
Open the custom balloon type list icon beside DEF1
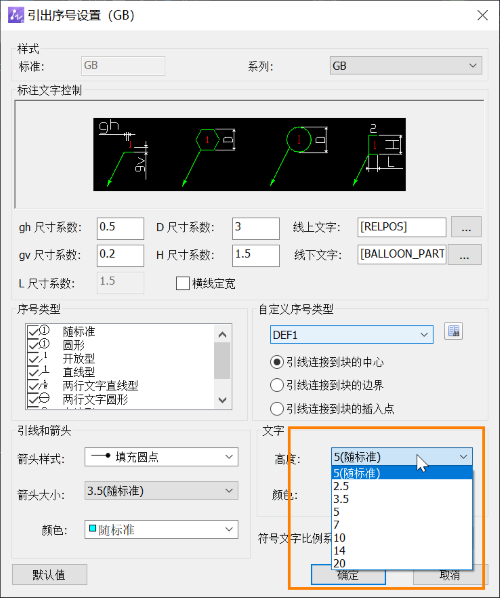pos(453,331)
